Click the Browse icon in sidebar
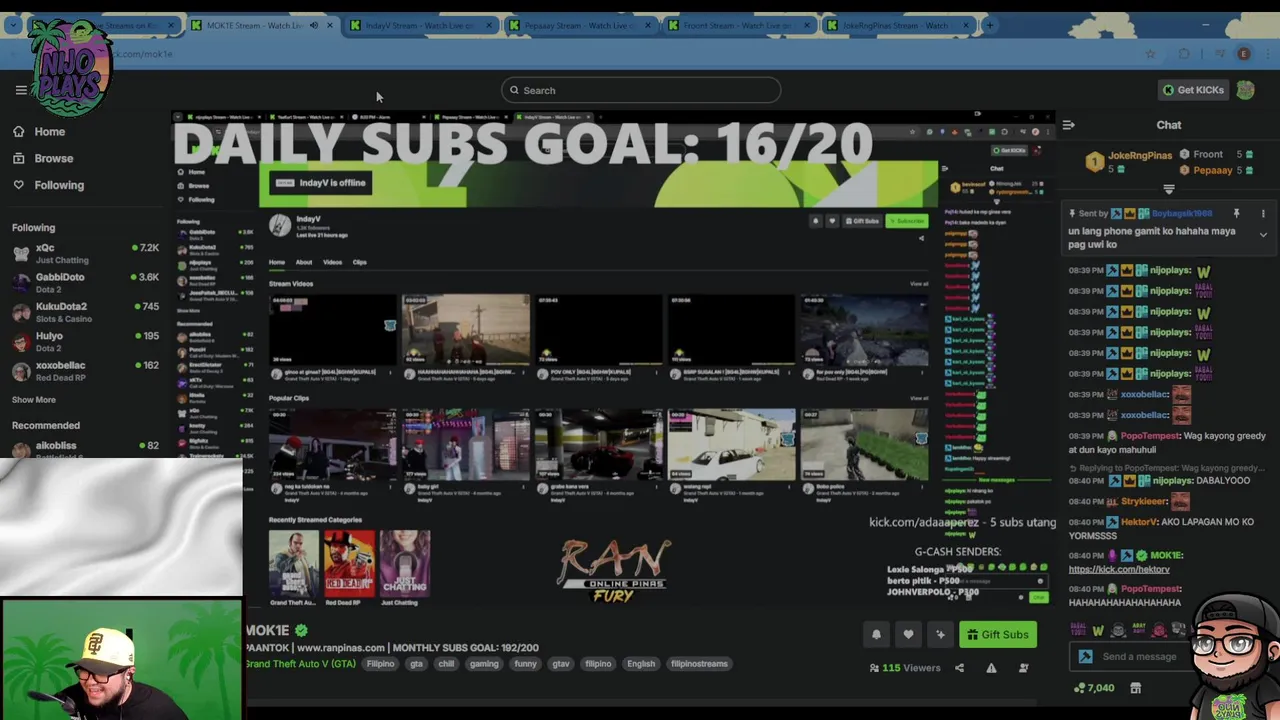Screen dimensions: 1280x720 point(19,158)
